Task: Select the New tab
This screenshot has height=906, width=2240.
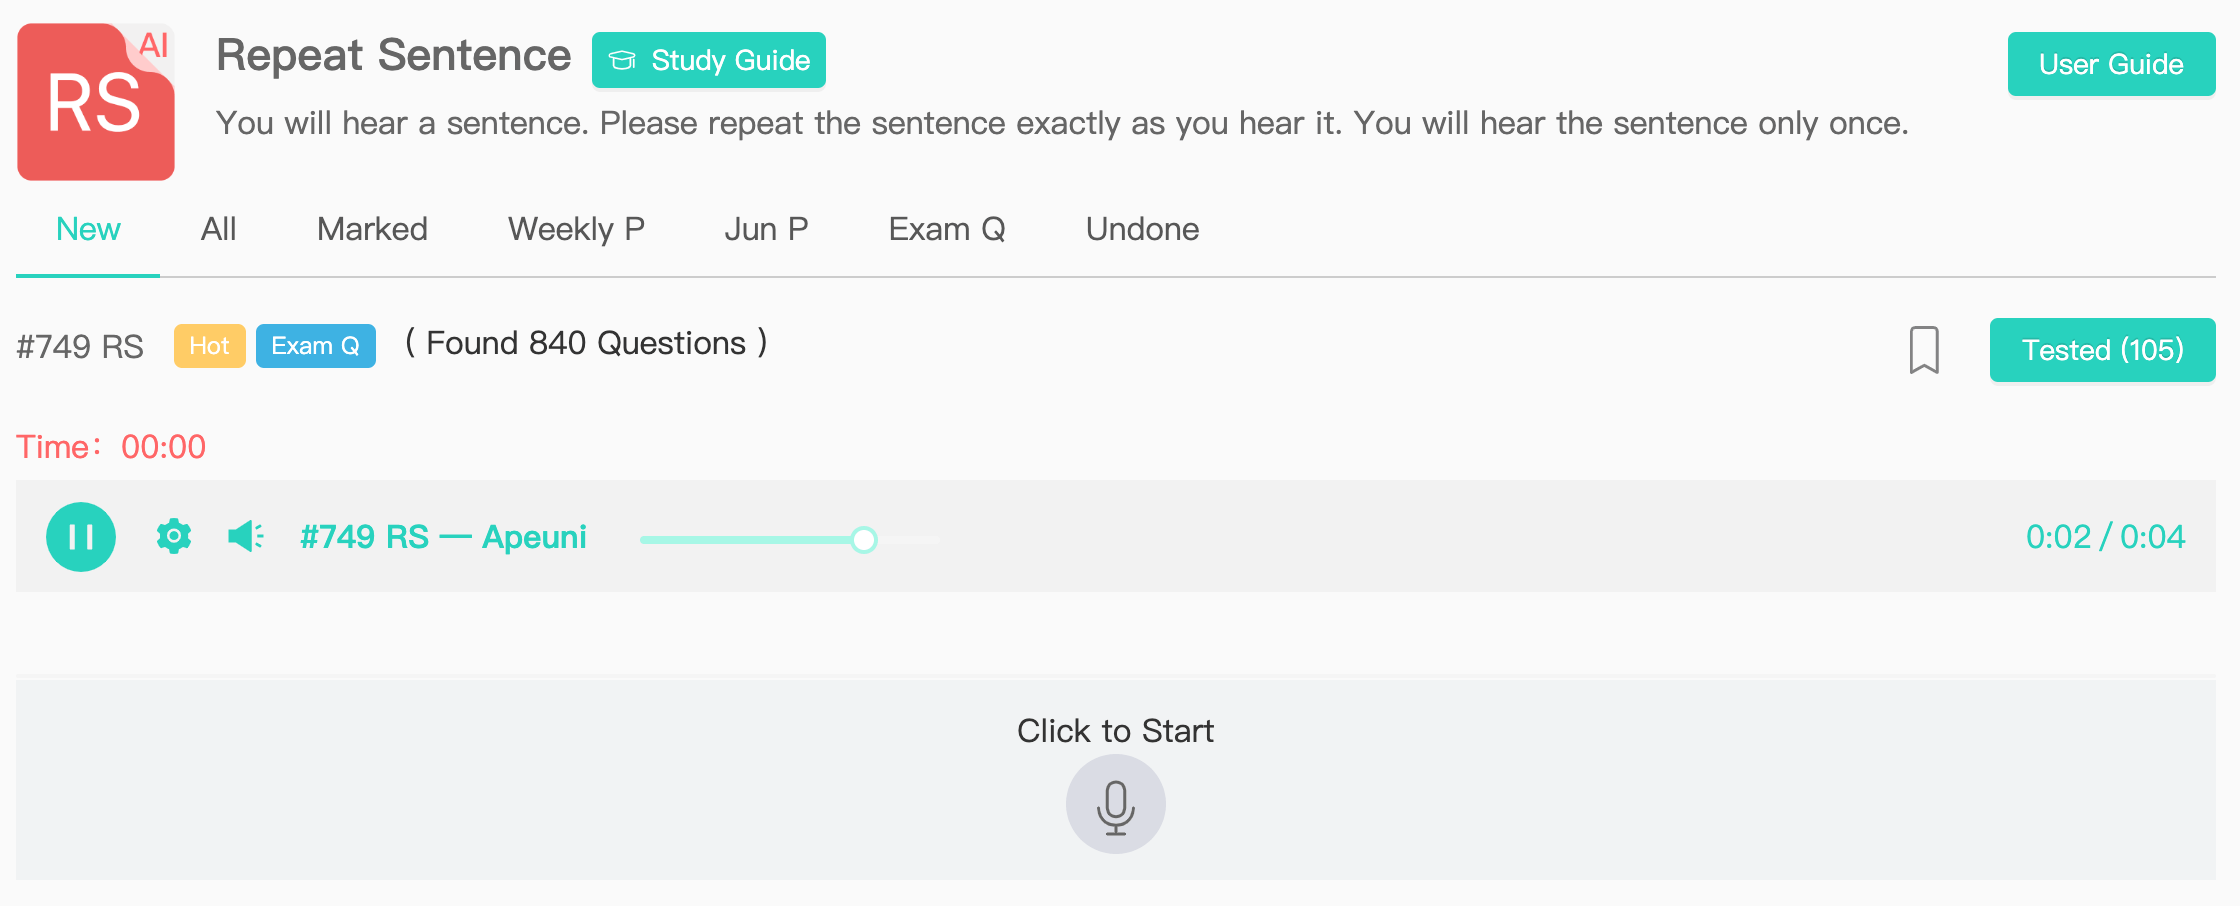Action: tap(88, 229)
